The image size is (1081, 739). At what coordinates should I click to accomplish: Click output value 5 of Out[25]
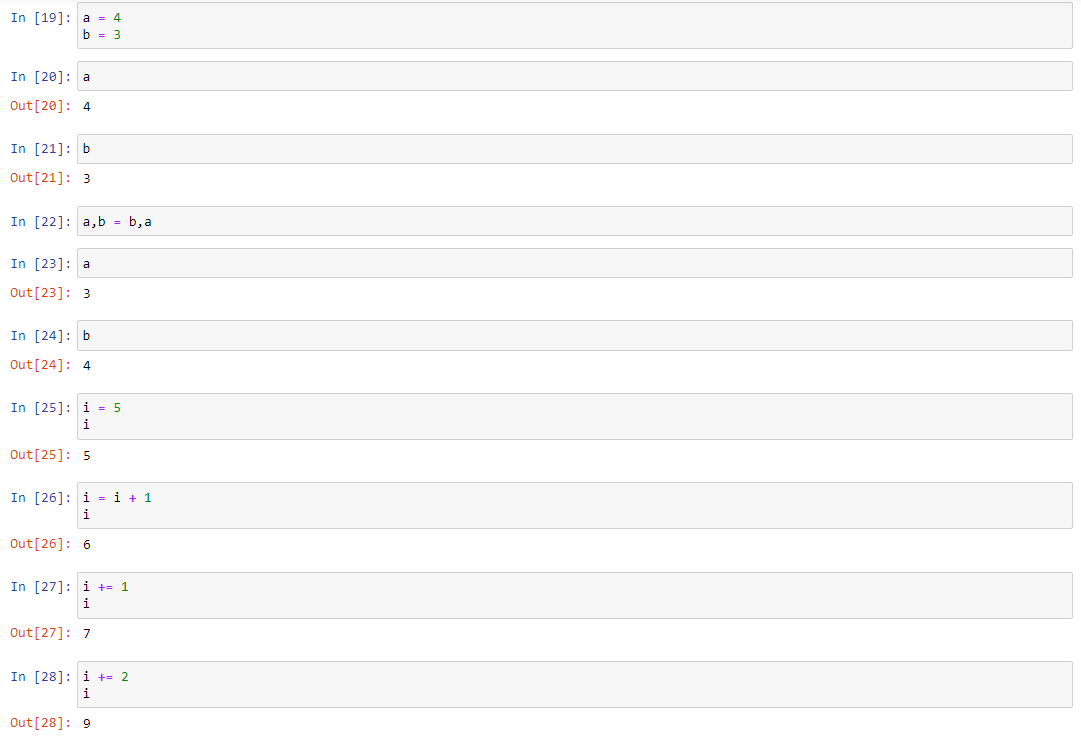87,455
